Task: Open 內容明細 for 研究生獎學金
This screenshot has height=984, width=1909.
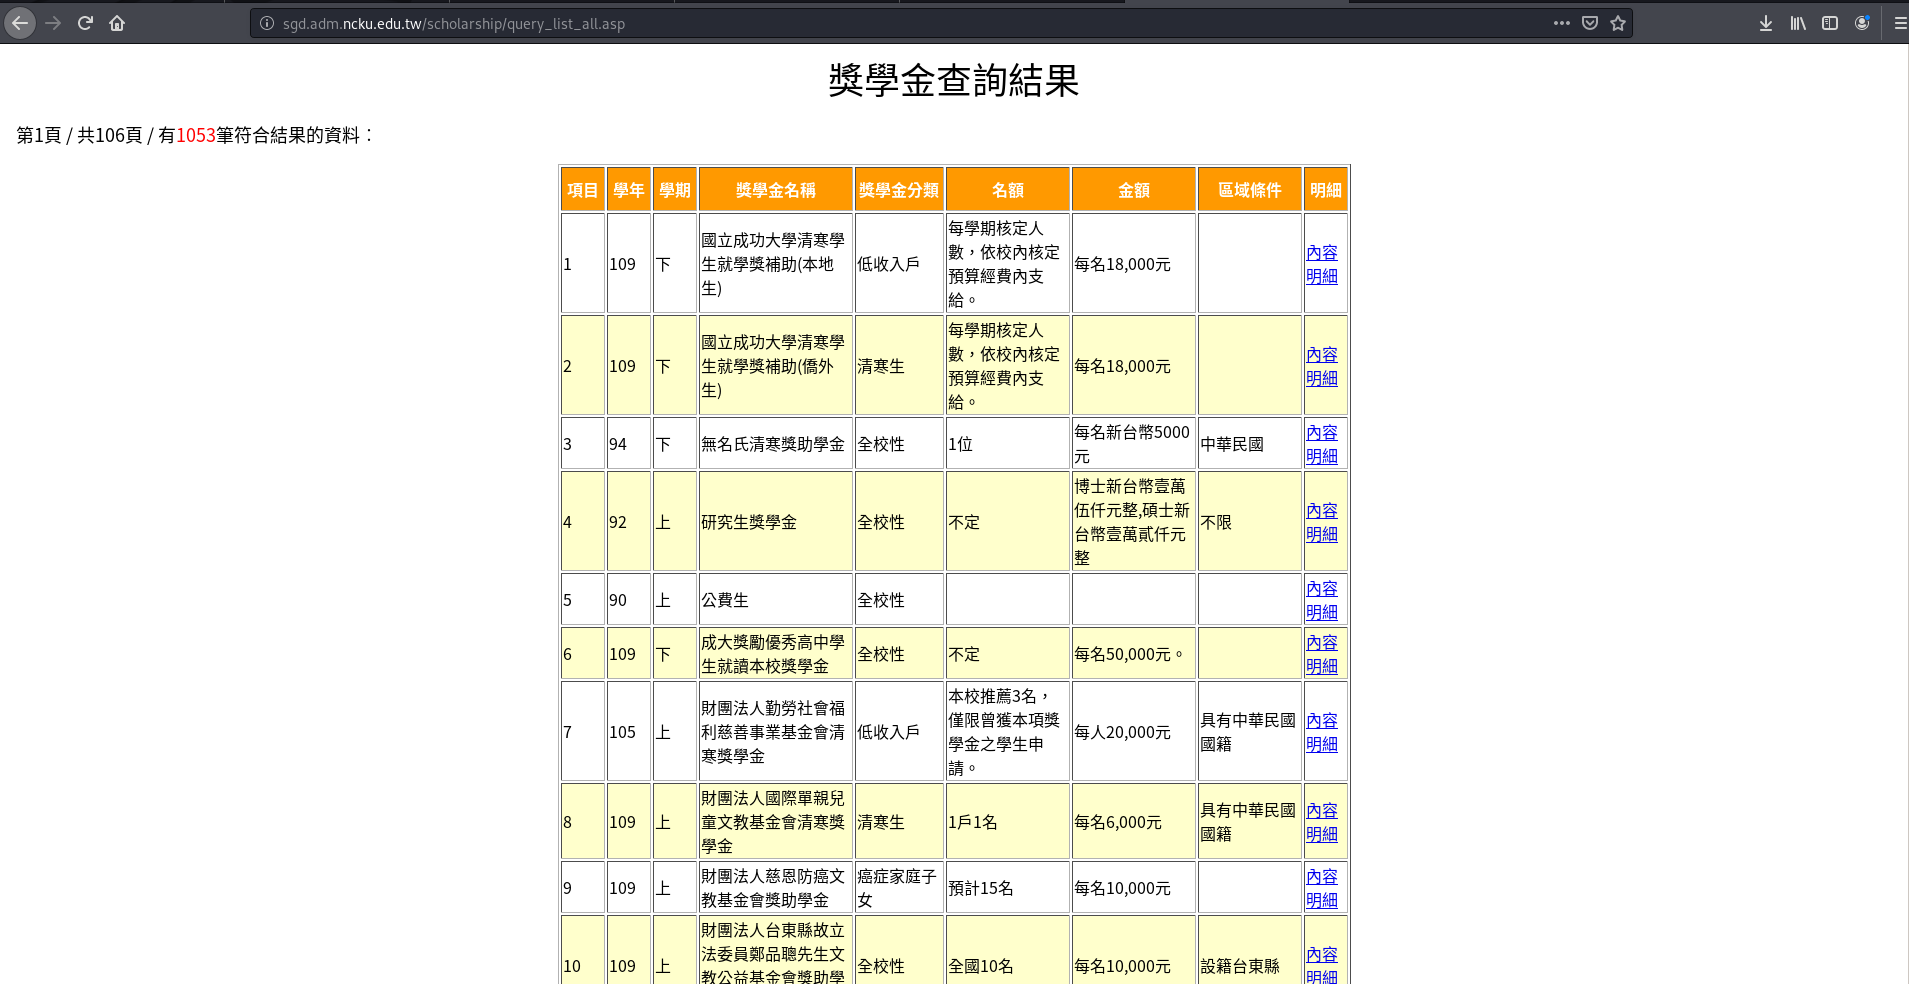Action: click(x=1322, y=523)
